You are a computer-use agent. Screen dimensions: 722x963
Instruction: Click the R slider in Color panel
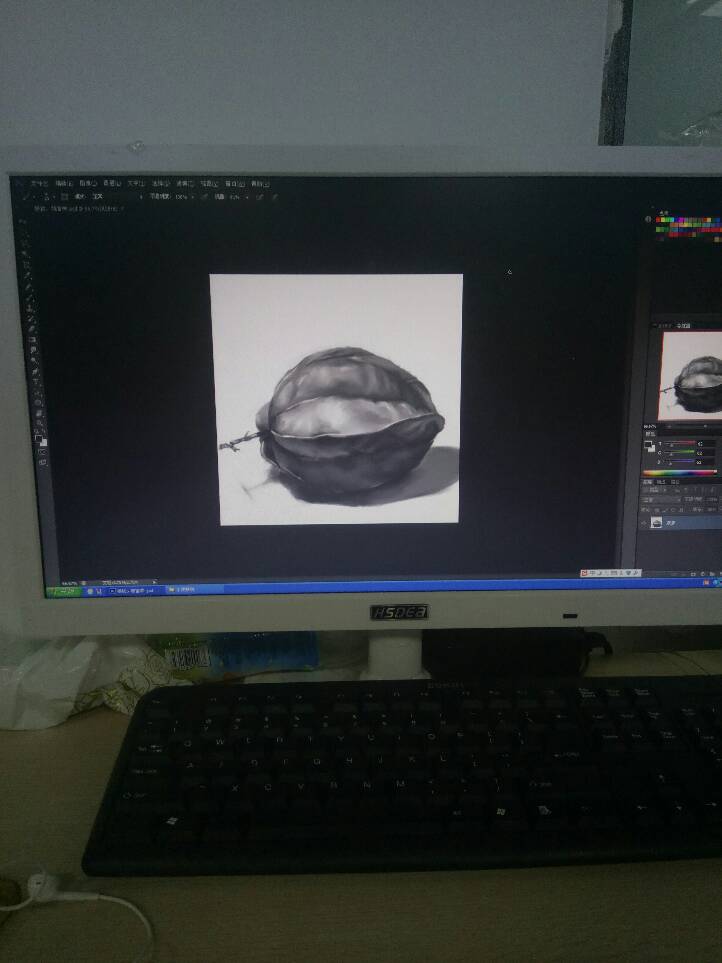click(680, 443)
